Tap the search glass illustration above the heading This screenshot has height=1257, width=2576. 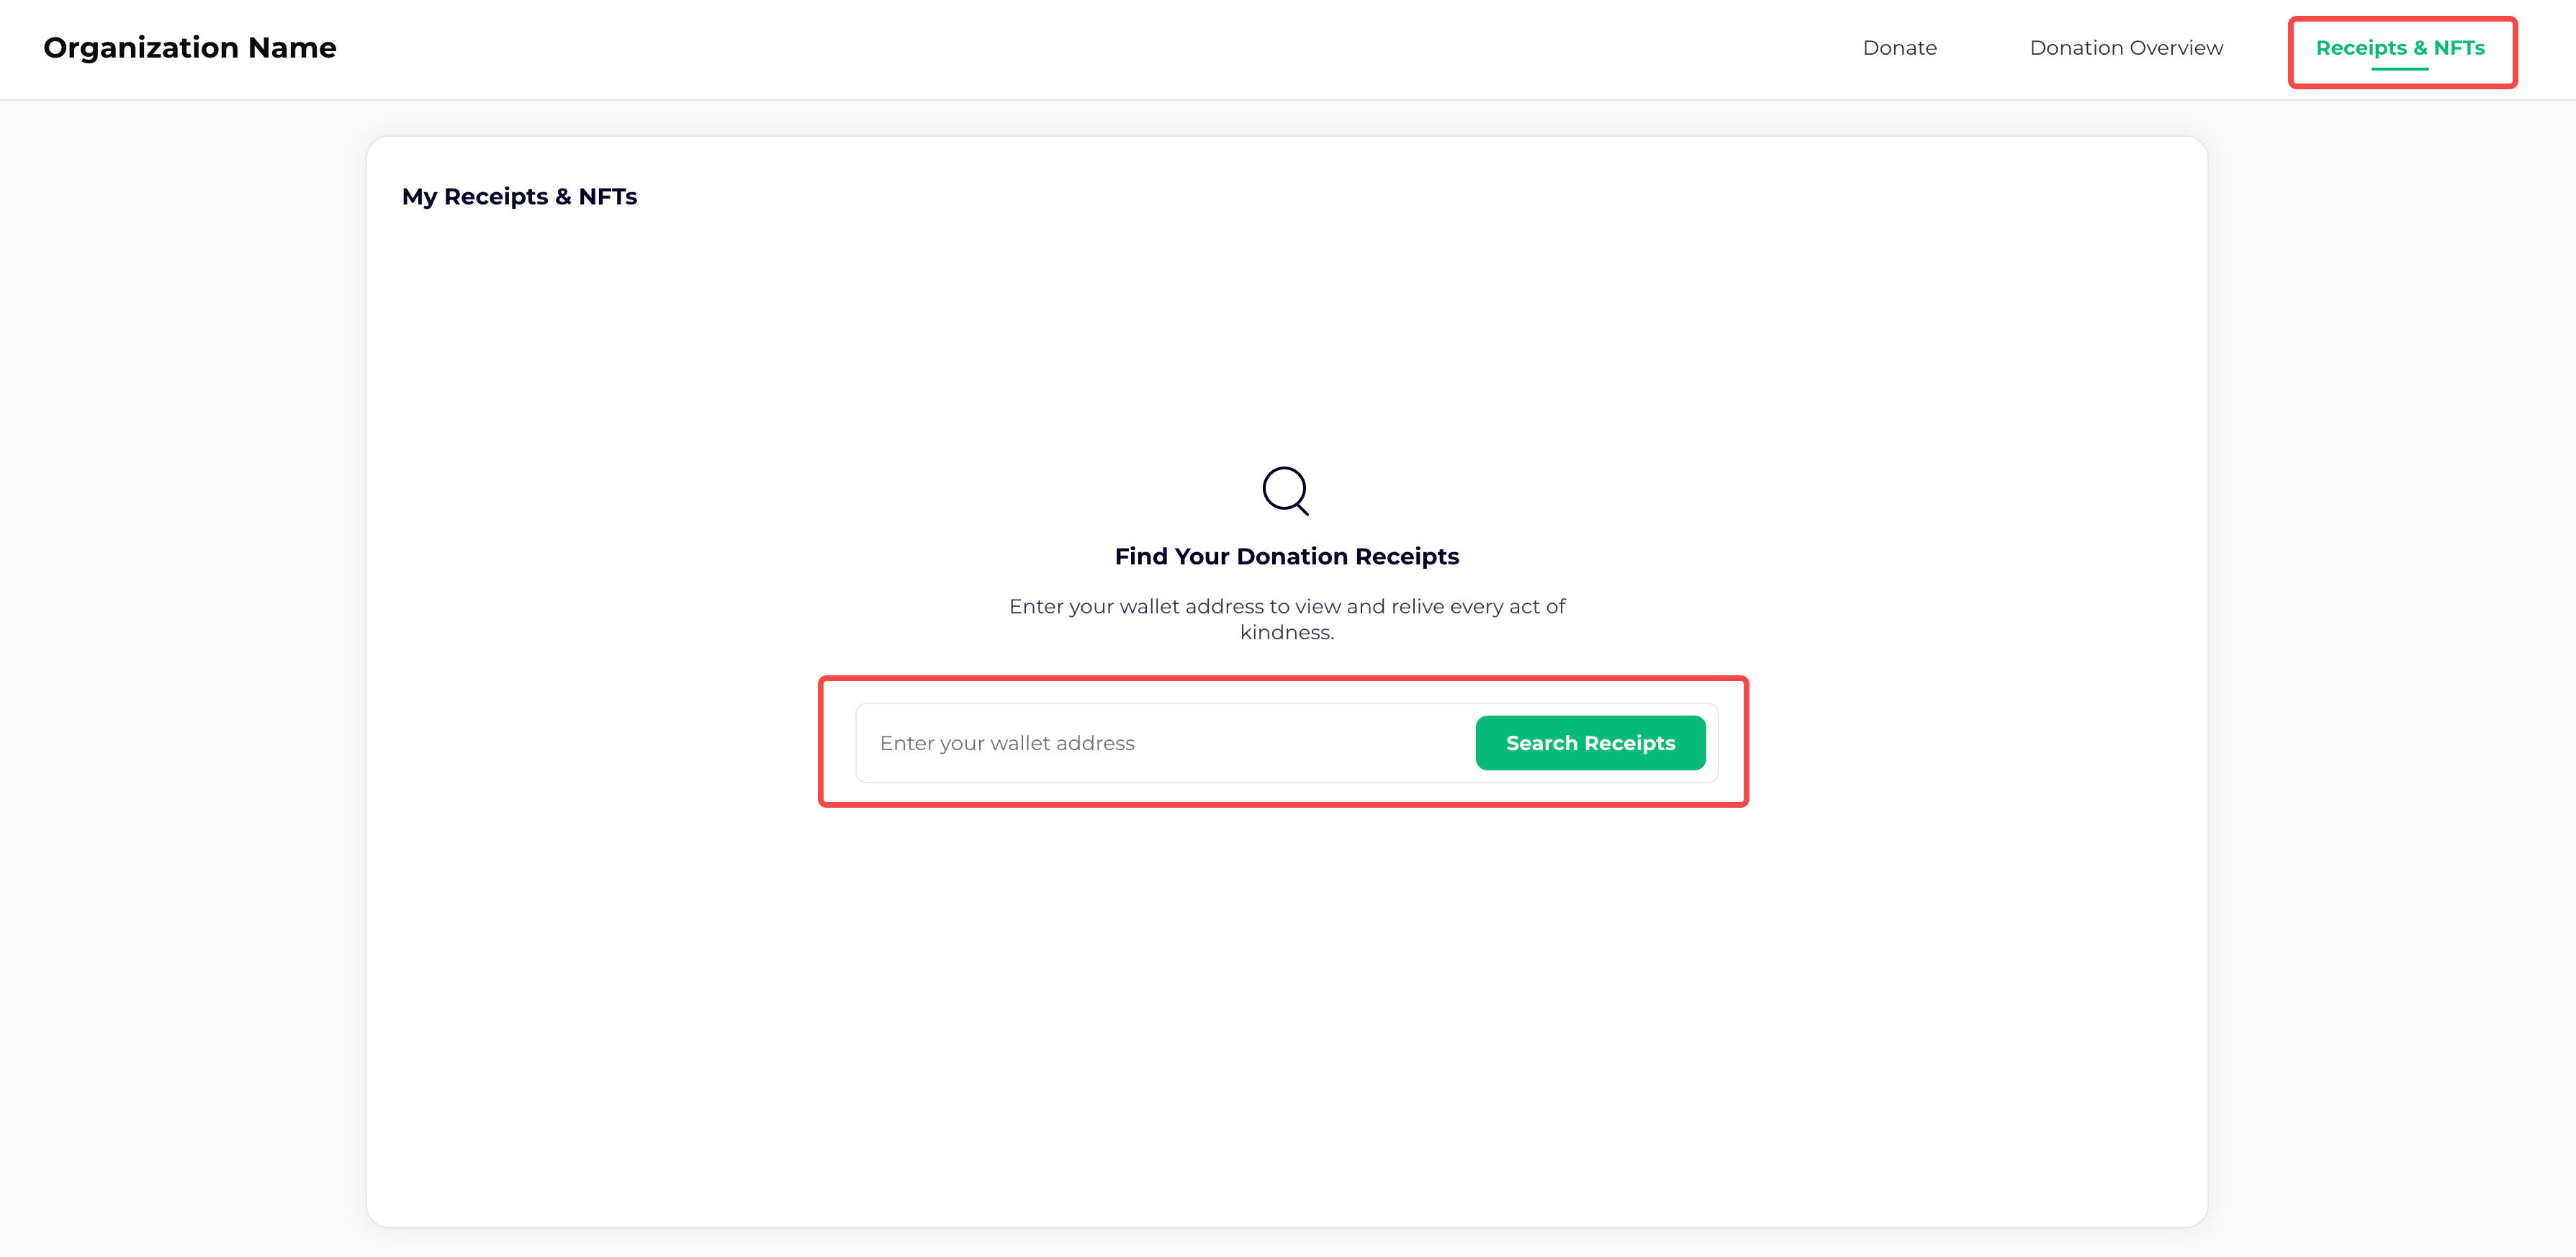point(1286,490)
